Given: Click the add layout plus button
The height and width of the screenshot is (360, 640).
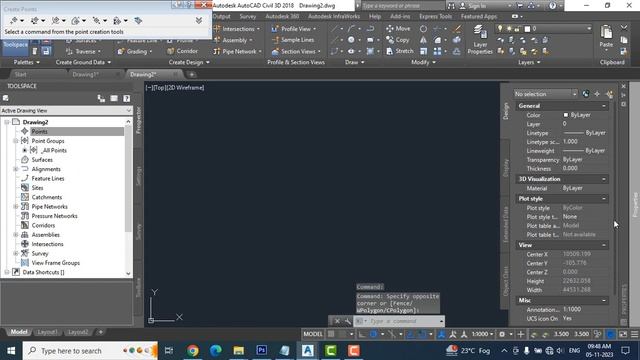Looking at the screenshot, I should (100, 332).
